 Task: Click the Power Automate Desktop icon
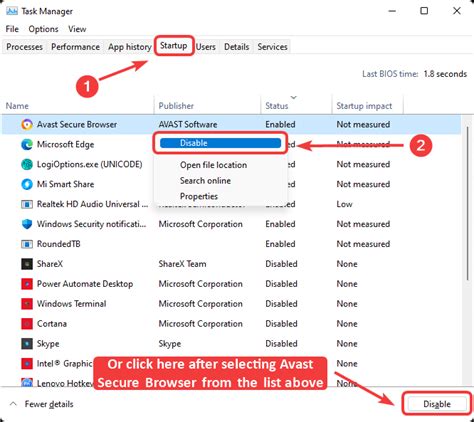(27, 284)
